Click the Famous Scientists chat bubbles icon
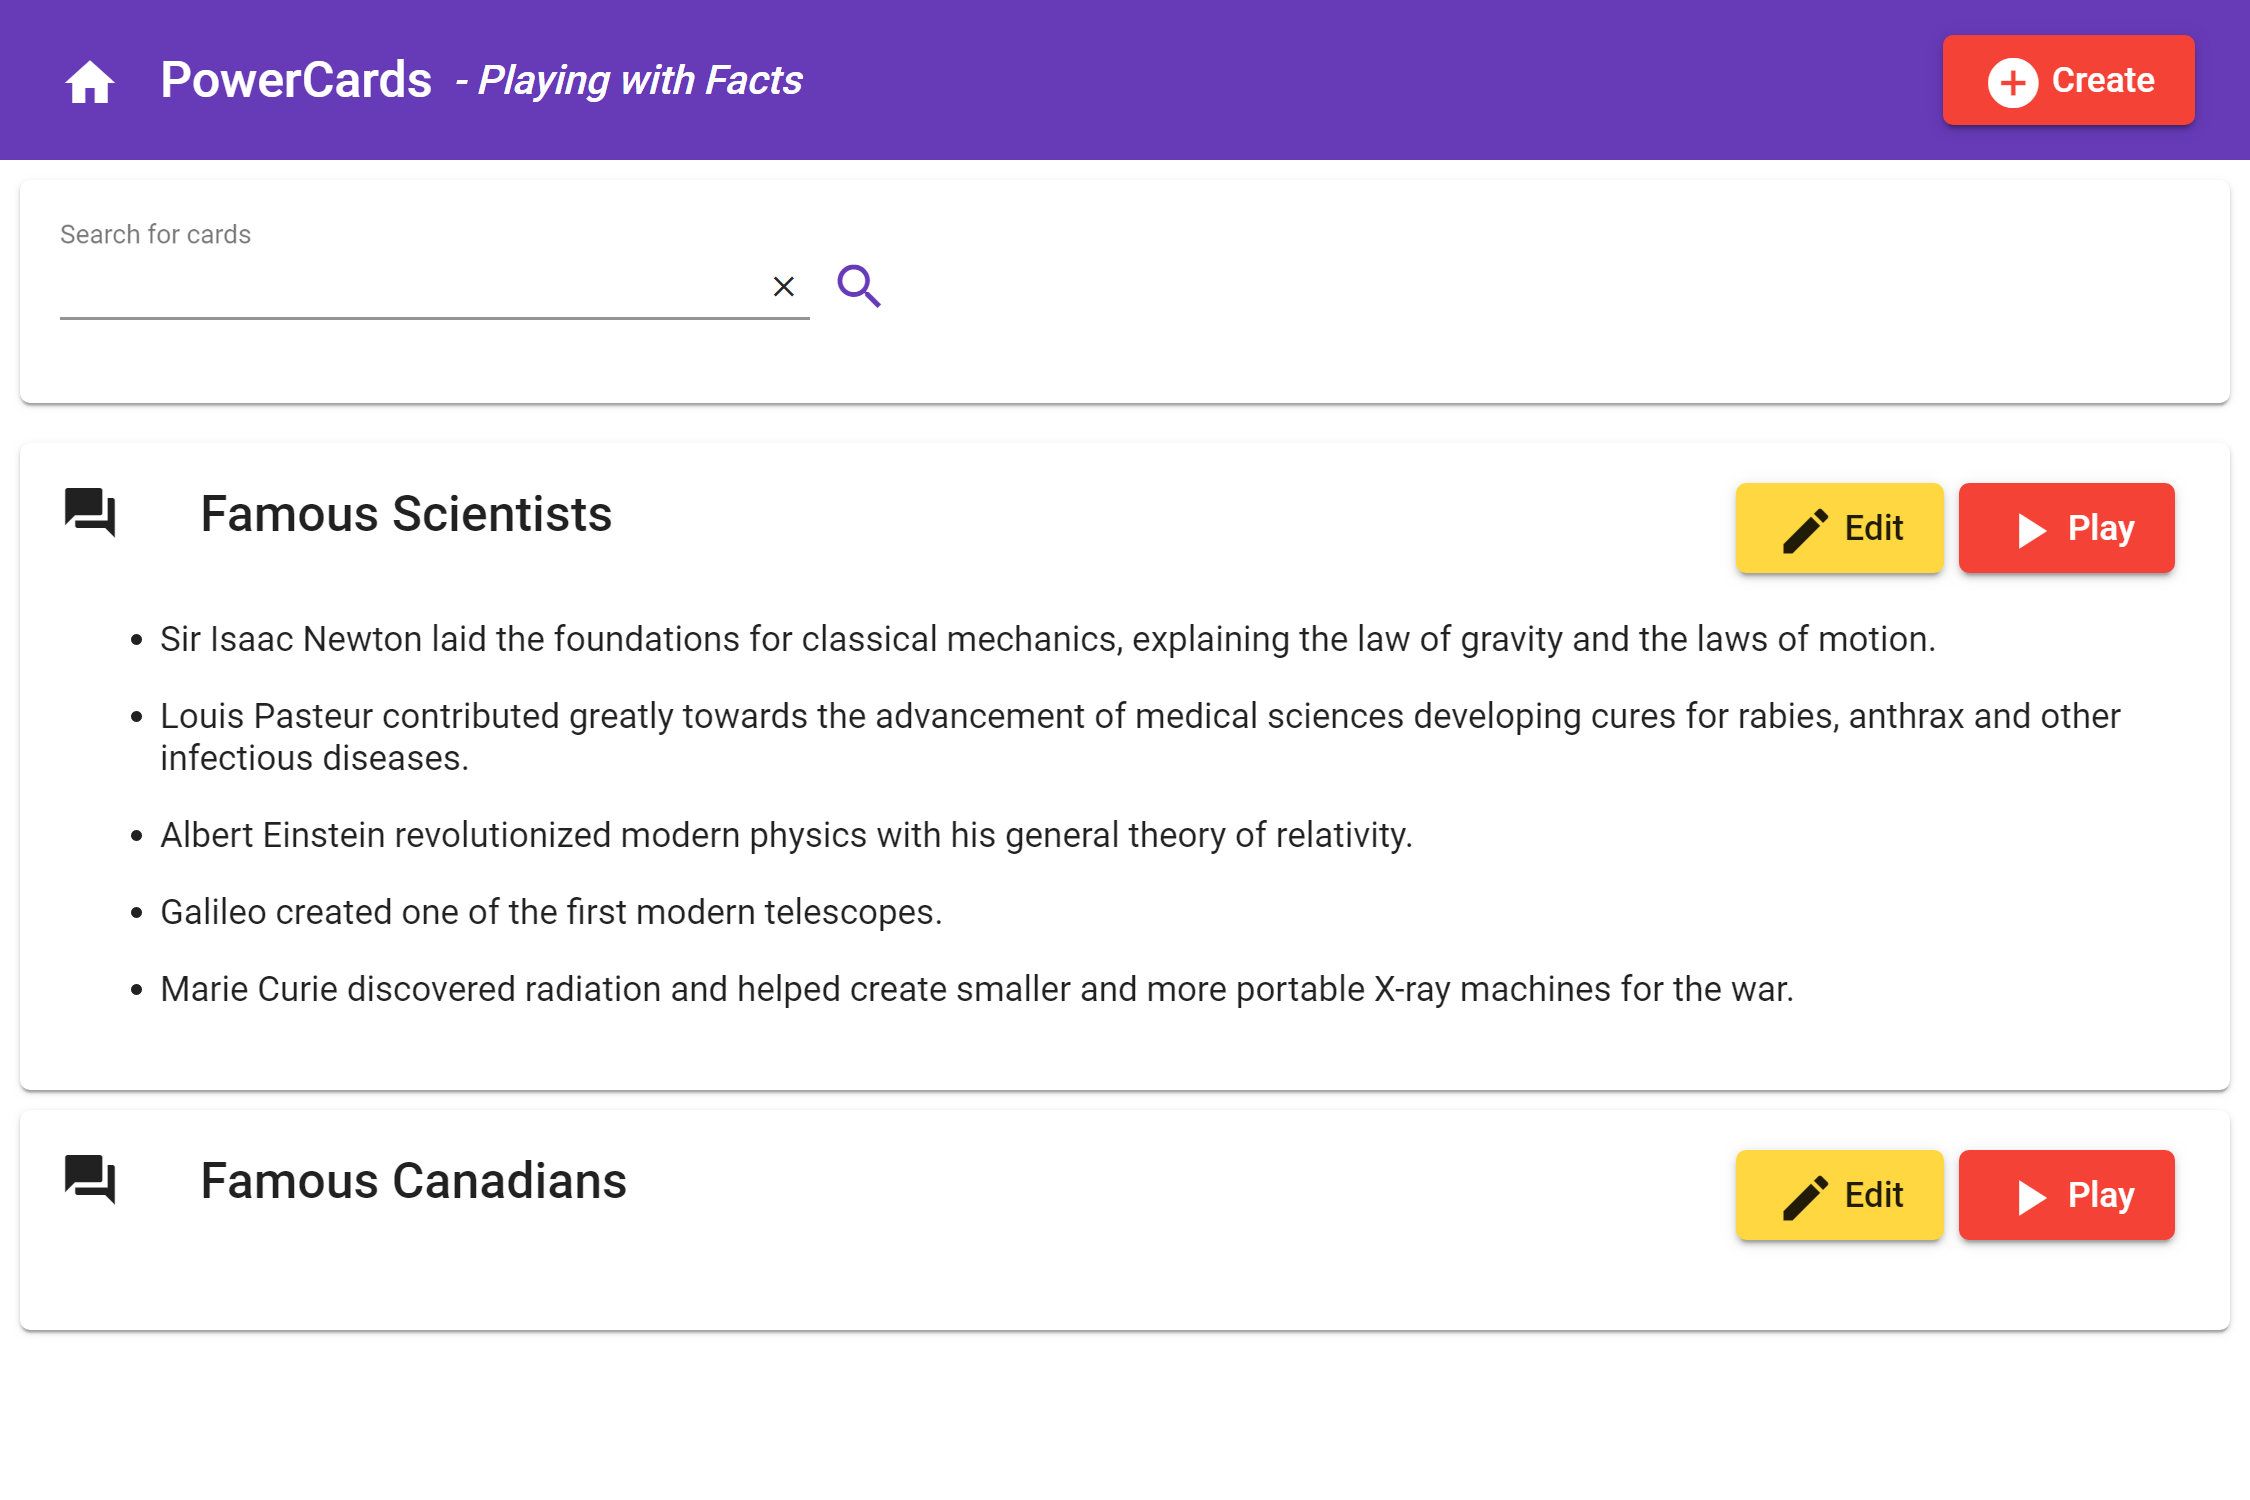Image resolution: width=2250 pixels, height=1500 pixels. (90, 513)
